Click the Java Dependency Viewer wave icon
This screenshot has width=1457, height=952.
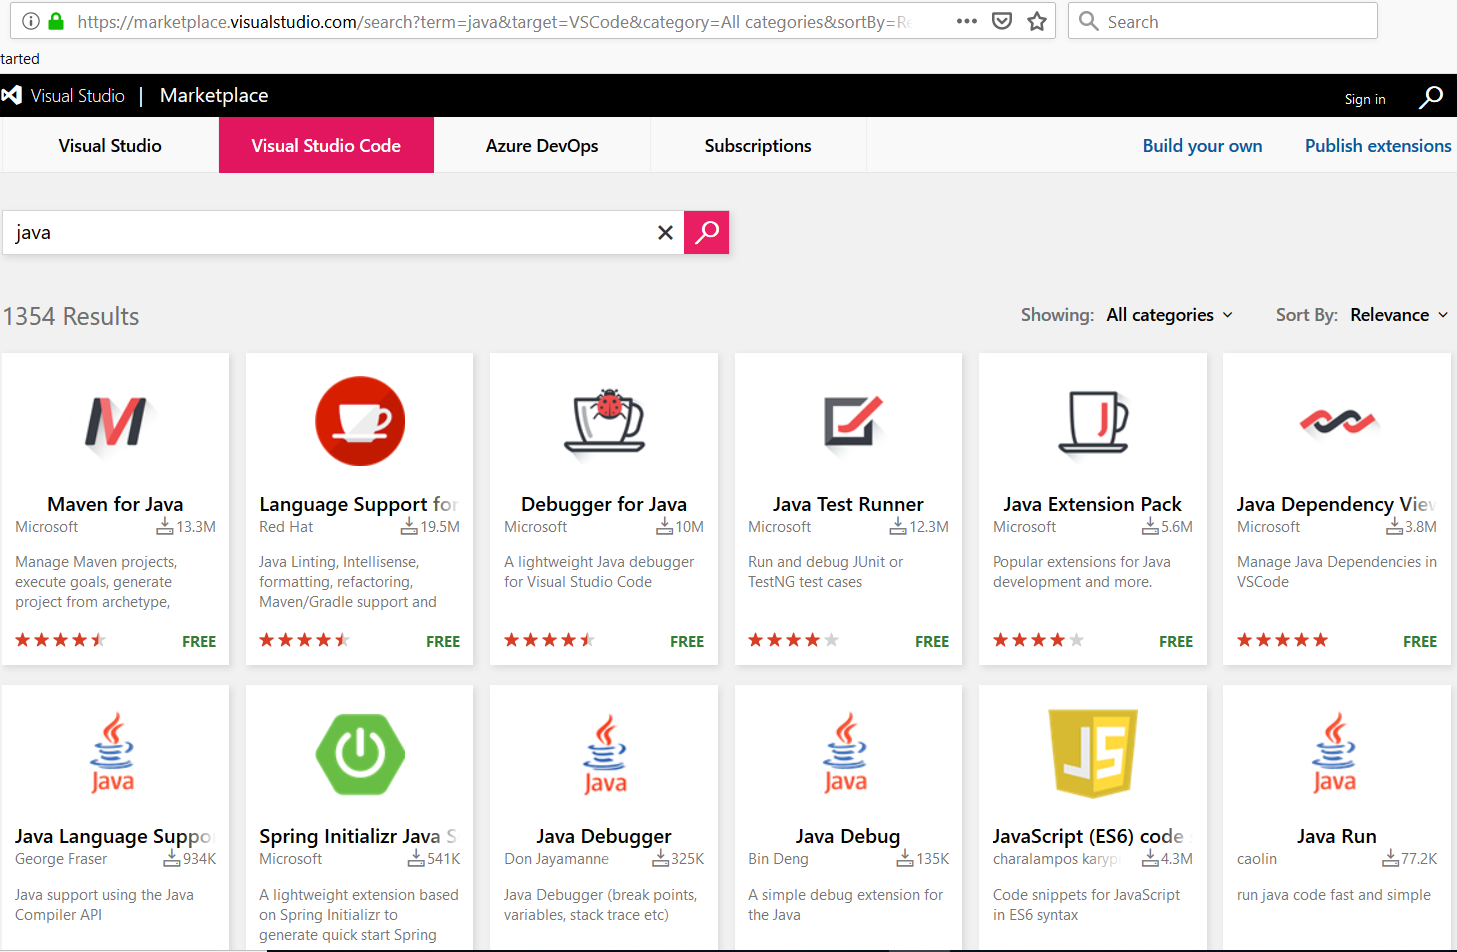1338,422
